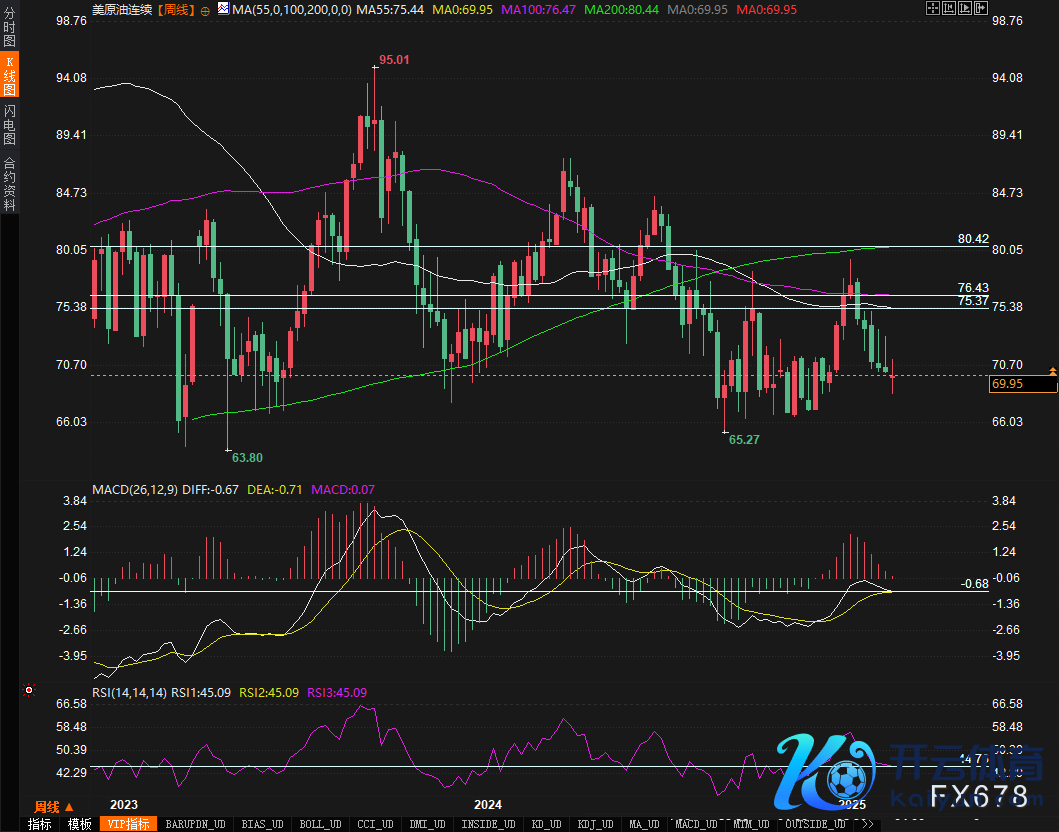Click the circled plus icon beside 周线

205,10
